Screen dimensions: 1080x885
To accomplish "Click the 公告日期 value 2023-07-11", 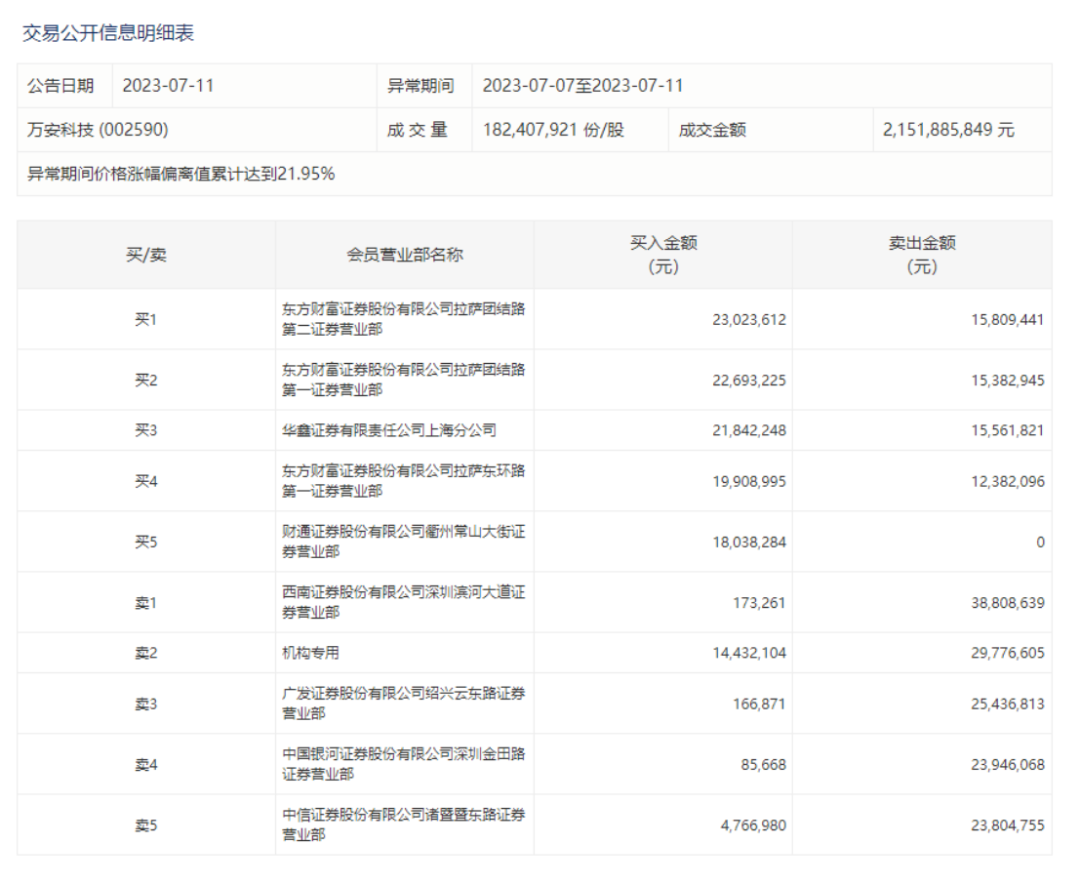I will (168, 86).
